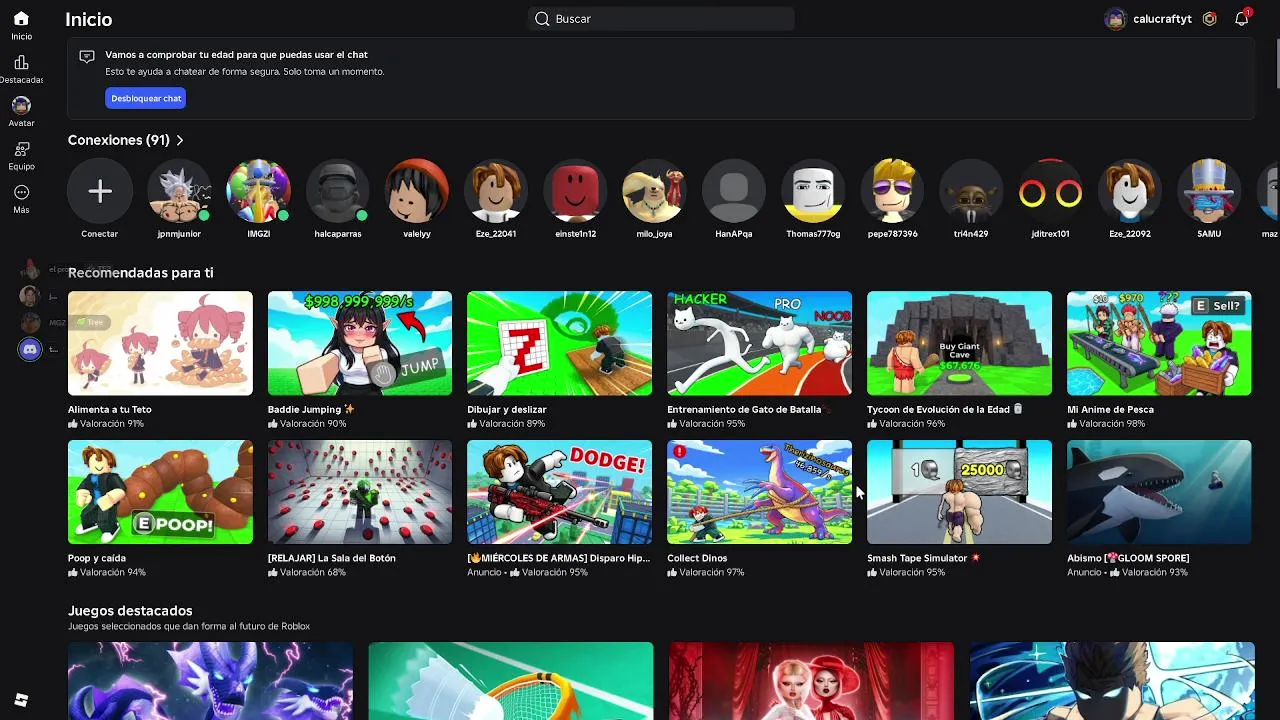Image resolution: width=1280 pixels, height=720 pixels.
Task: Open Tycoon de Evolución de la Edad thumbnail
Action: (959, 343)
